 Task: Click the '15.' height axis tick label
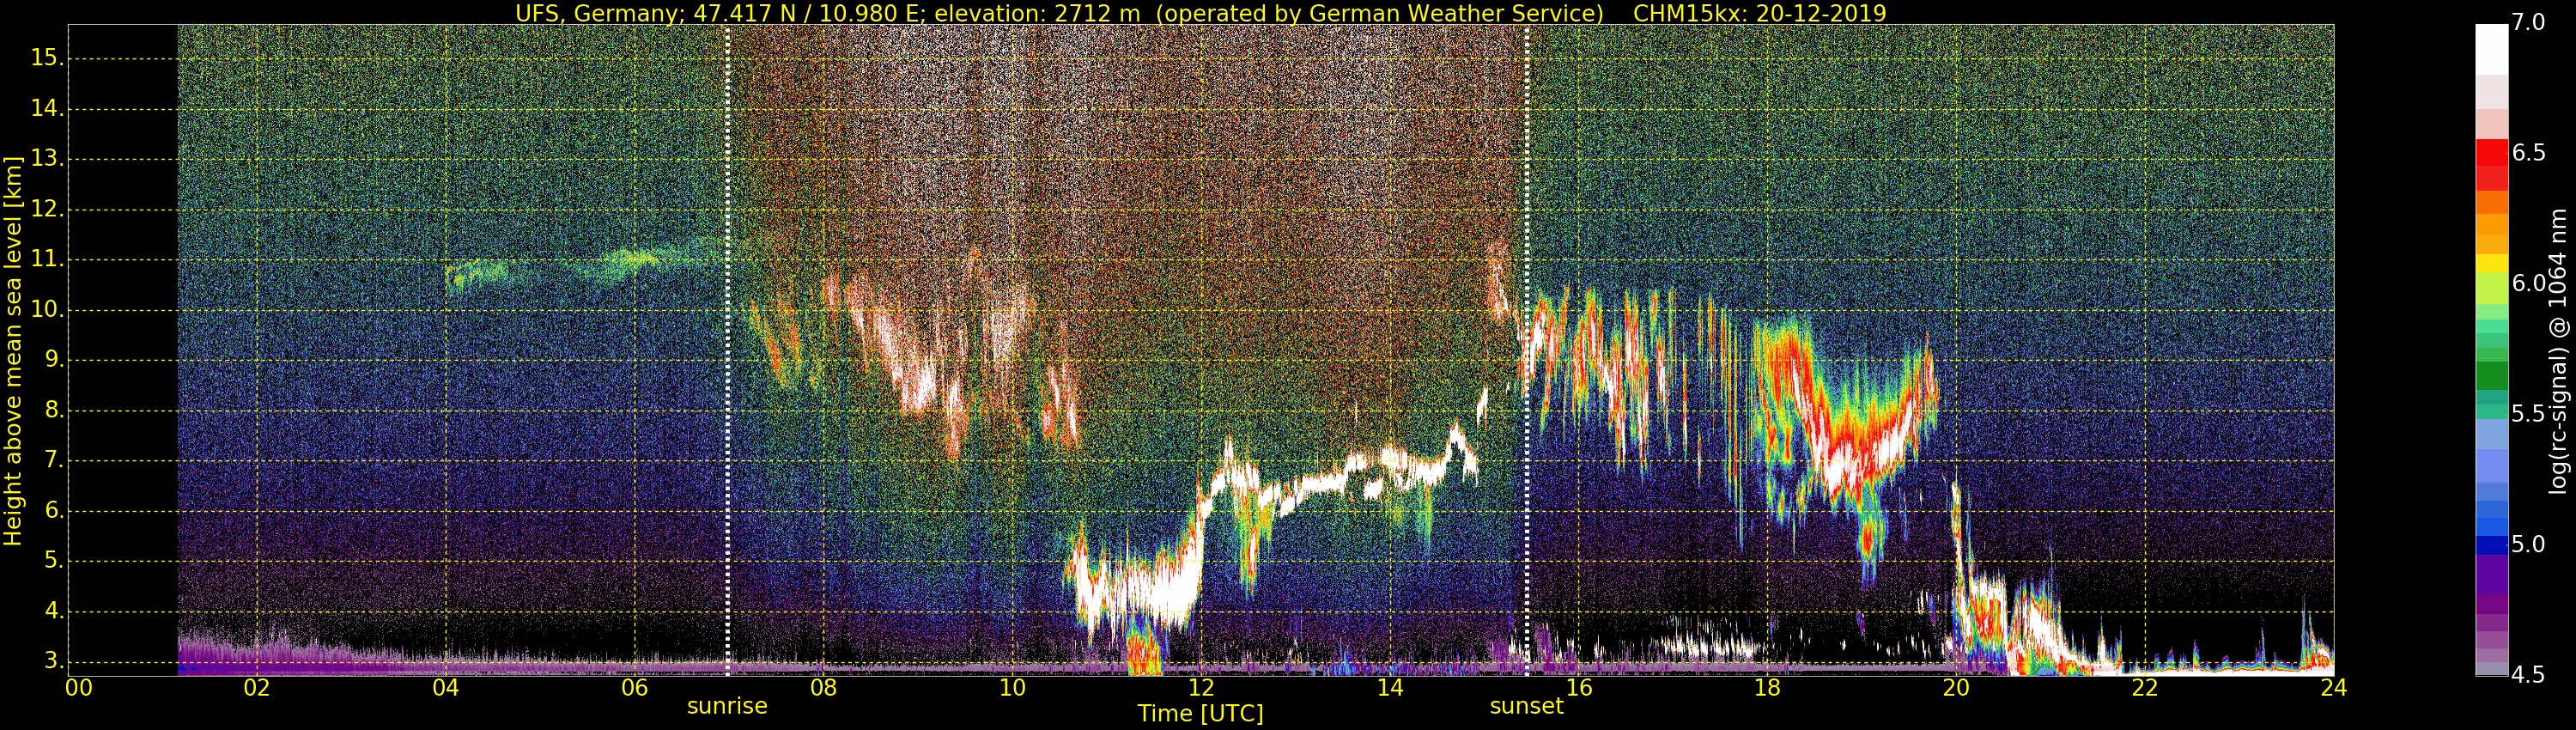(x=47, y=58)
